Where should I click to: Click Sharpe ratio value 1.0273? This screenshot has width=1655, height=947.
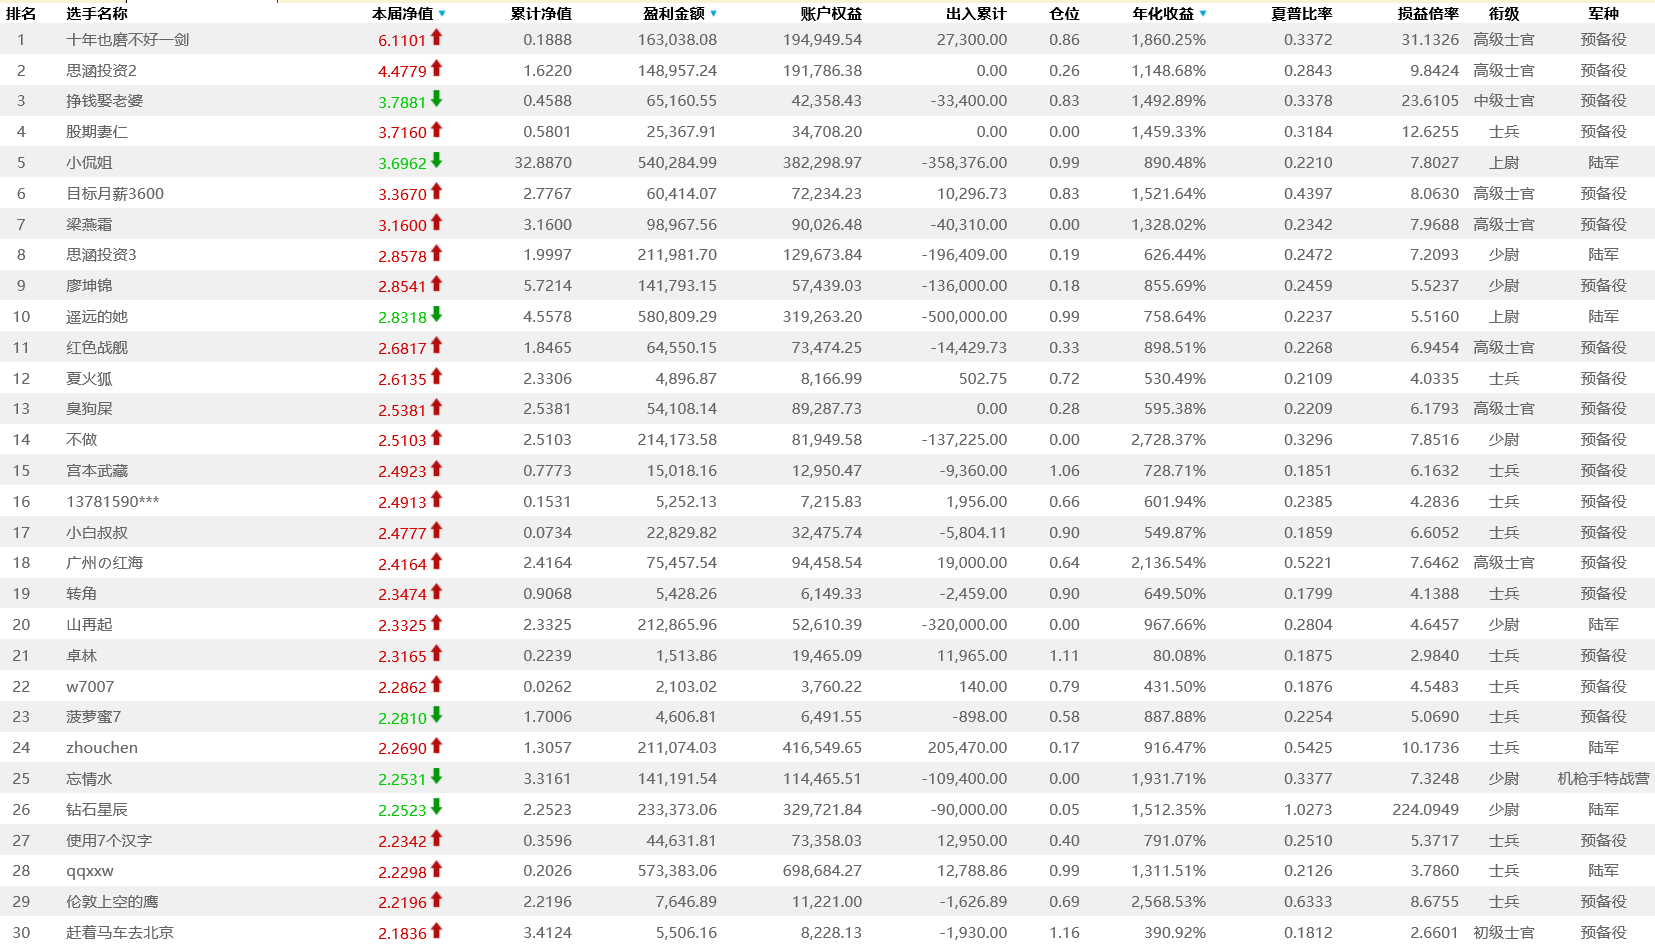(1308, 810)
